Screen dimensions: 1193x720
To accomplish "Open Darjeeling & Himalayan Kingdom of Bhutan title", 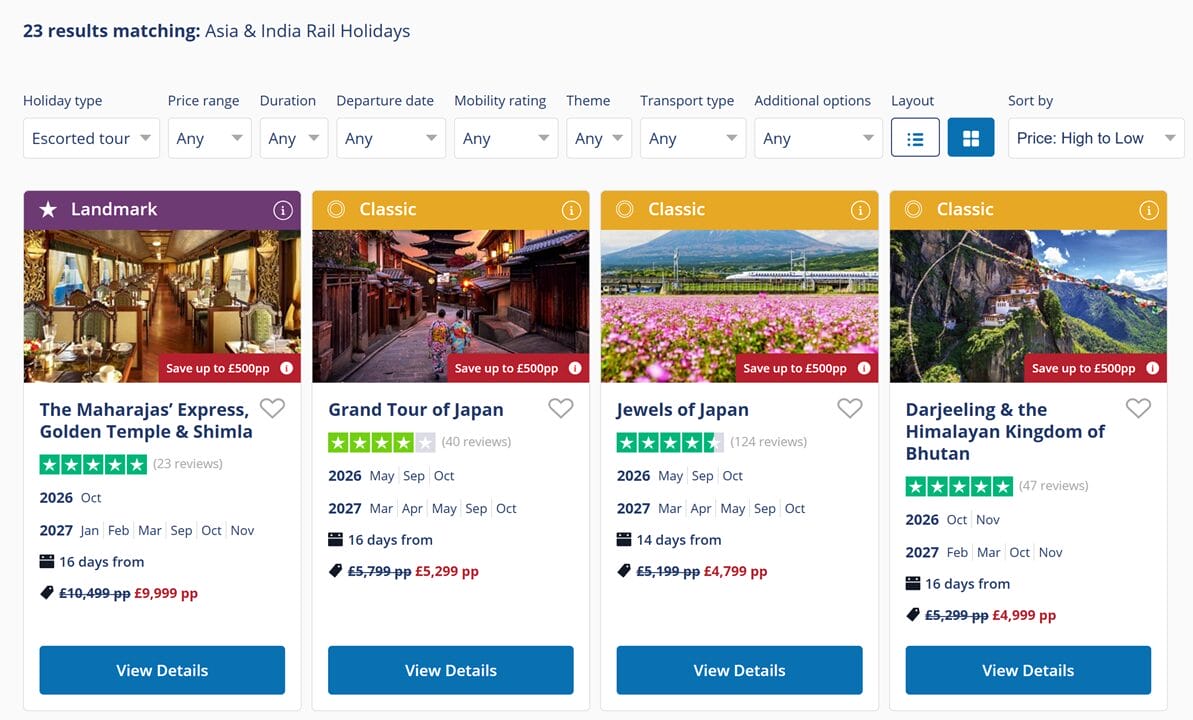I will click(x=1005, y=432).
